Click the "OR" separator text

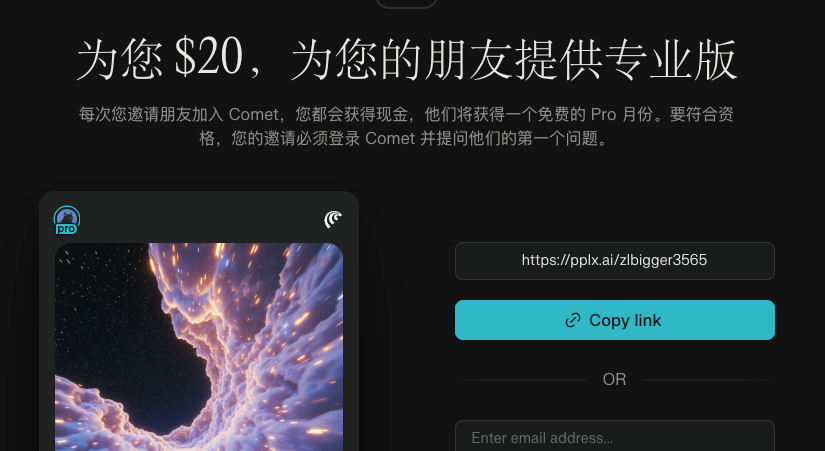pyautogui.click(x=615, y=379)
